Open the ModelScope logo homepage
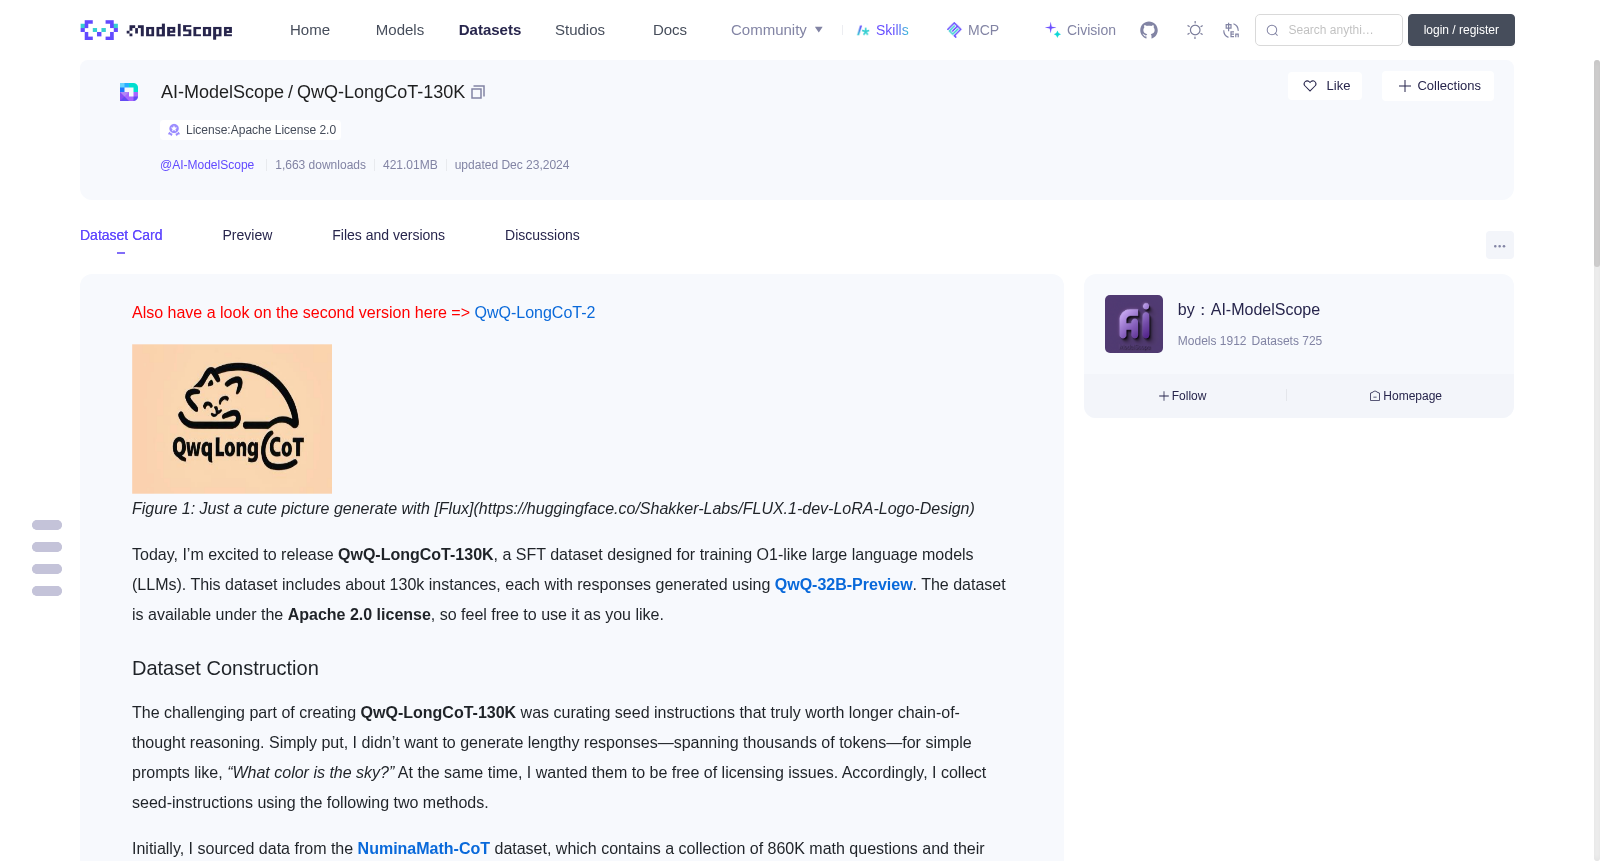1600x861 pixels. [156, 30]
